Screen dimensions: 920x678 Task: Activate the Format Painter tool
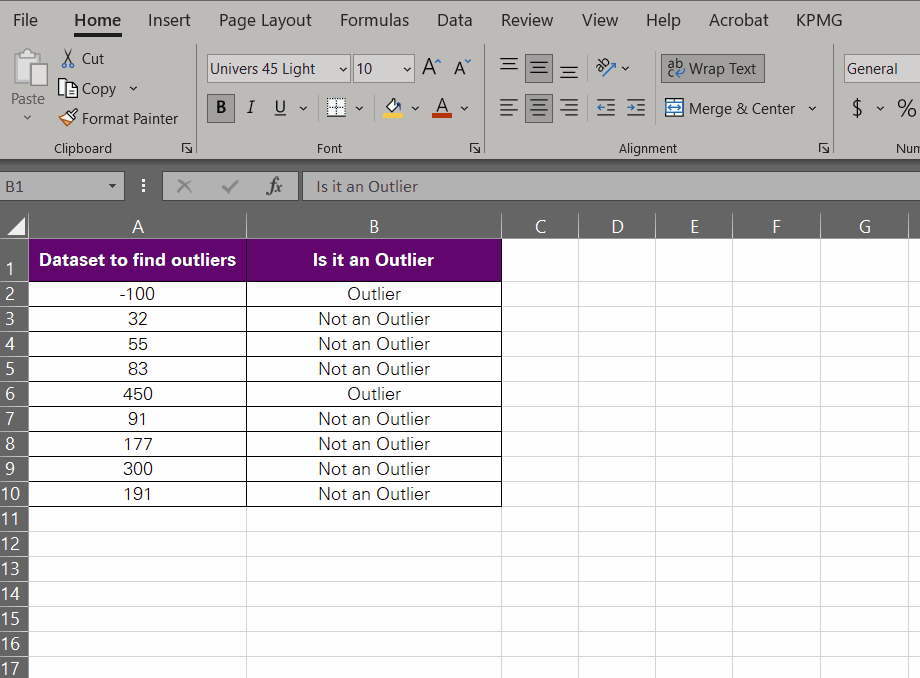coord(117,118)
